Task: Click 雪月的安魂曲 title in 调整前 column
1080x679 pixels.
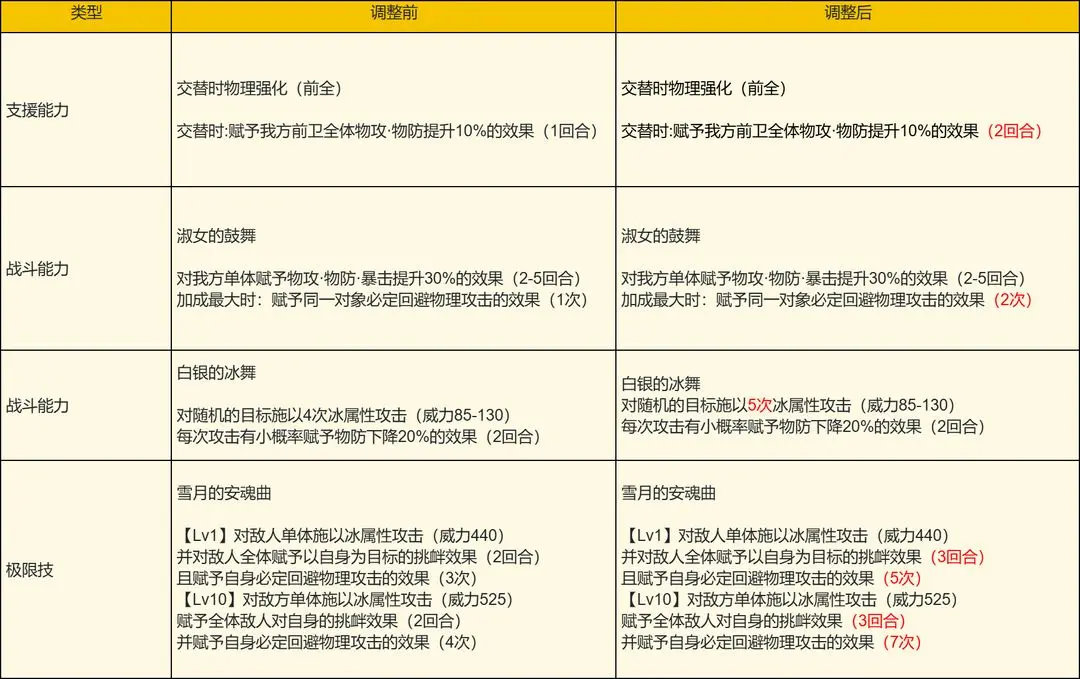Action: [224, 493]
